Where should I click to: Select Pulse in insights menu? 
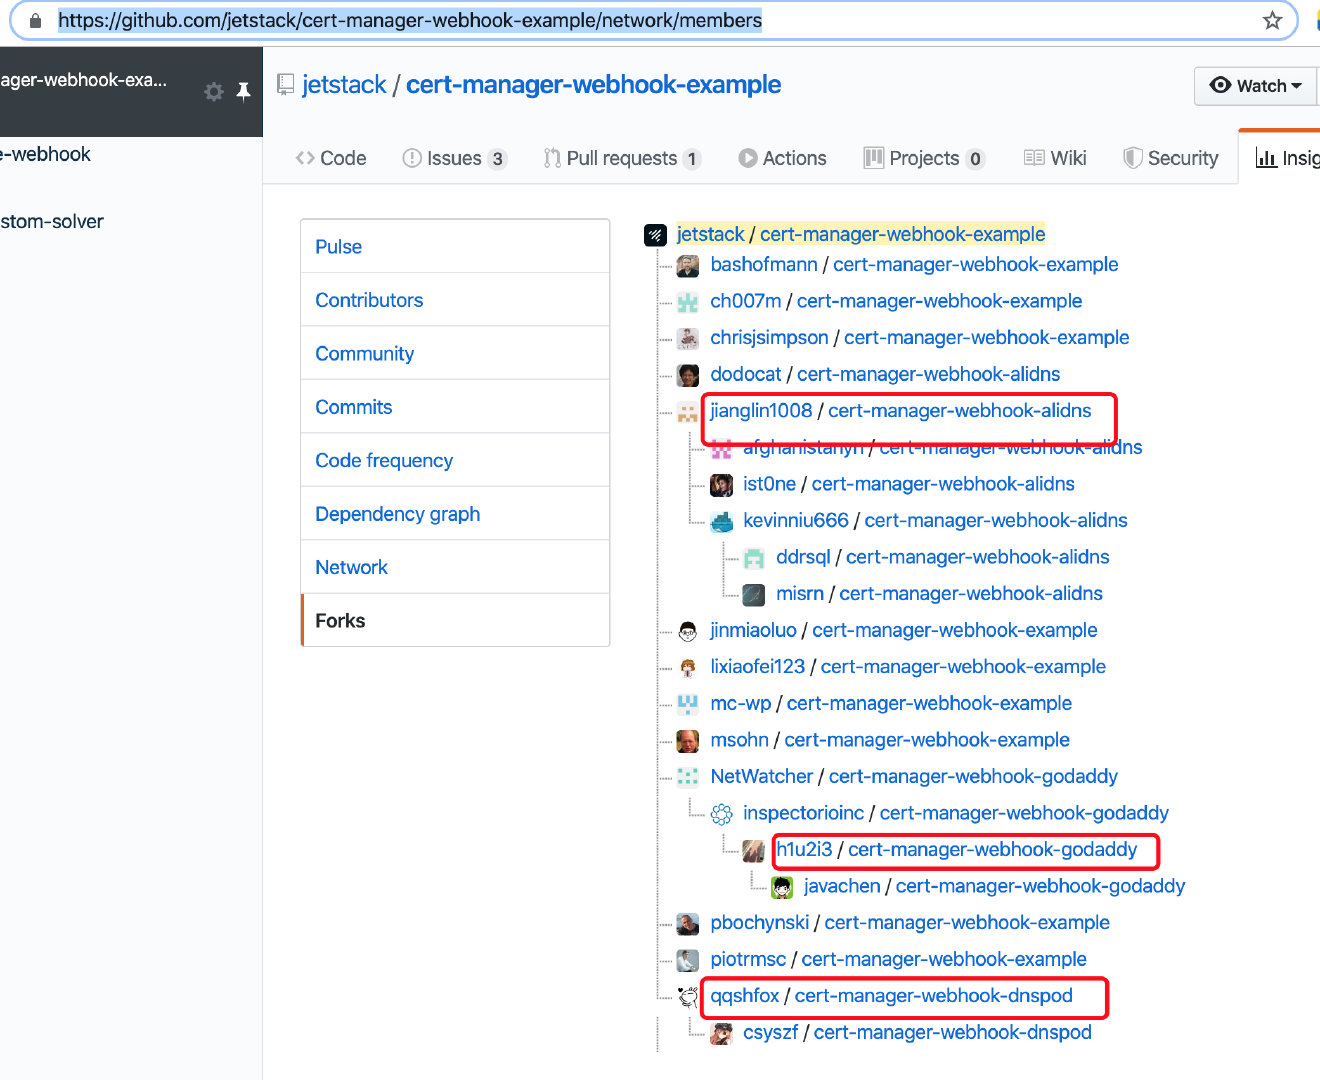455,246
